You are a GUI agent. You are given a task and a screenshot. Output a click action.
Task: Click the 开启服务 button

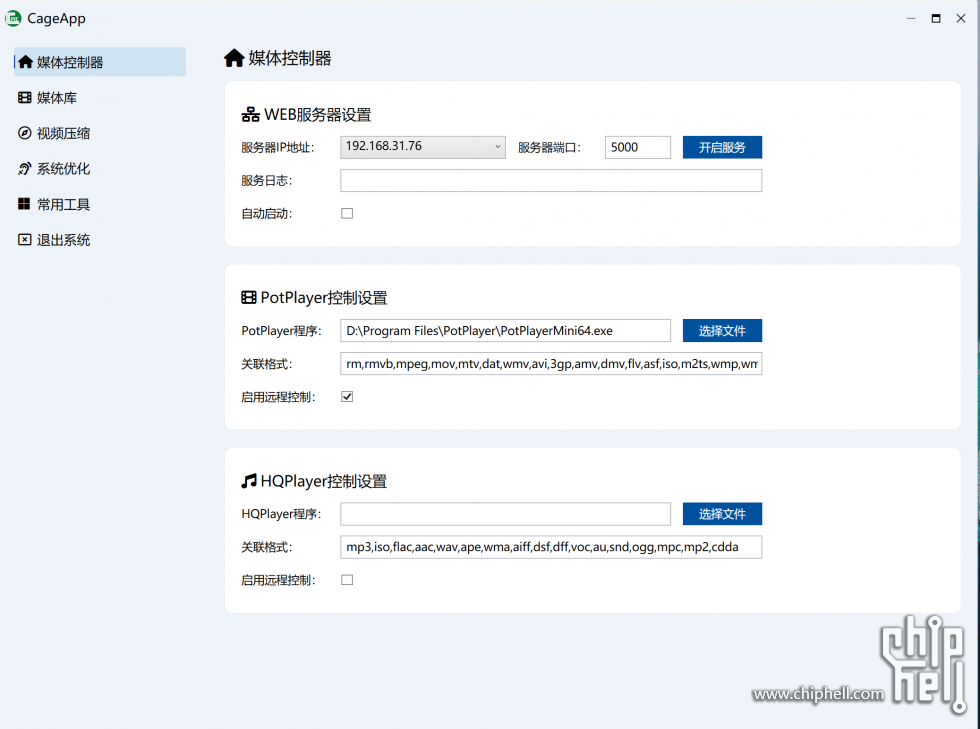tap(722, 148)
